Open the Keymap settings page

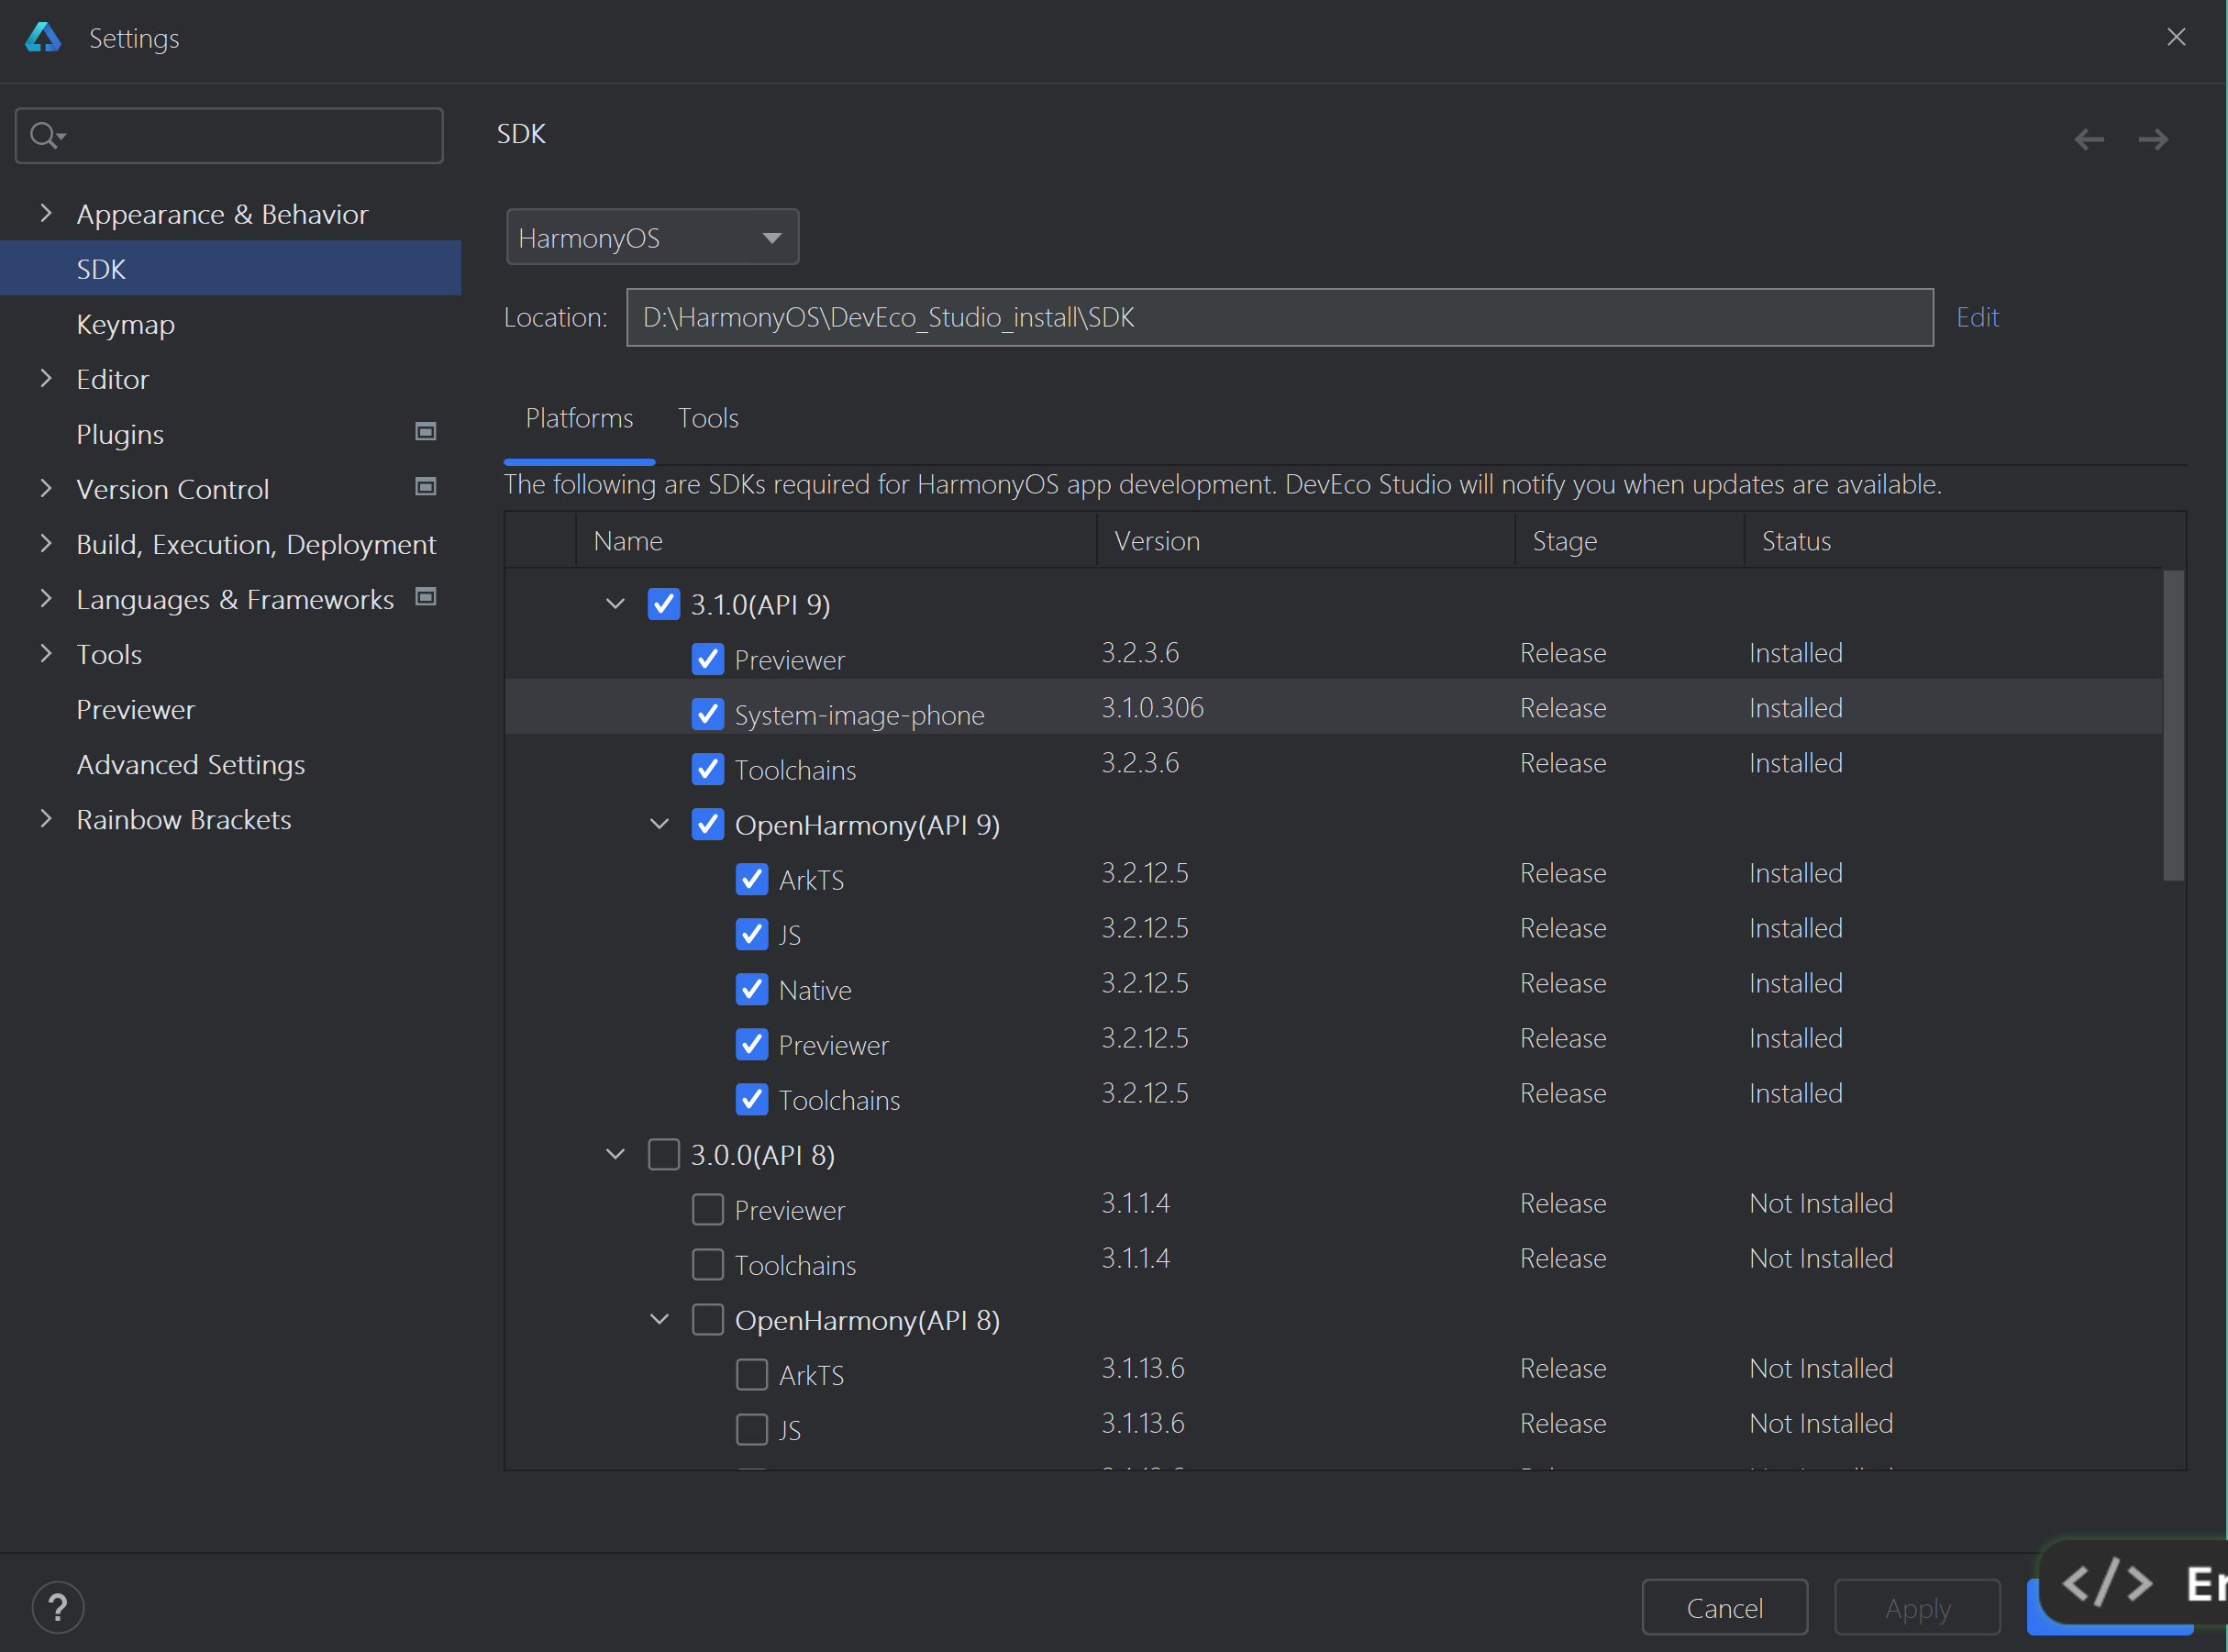point(125,324)
